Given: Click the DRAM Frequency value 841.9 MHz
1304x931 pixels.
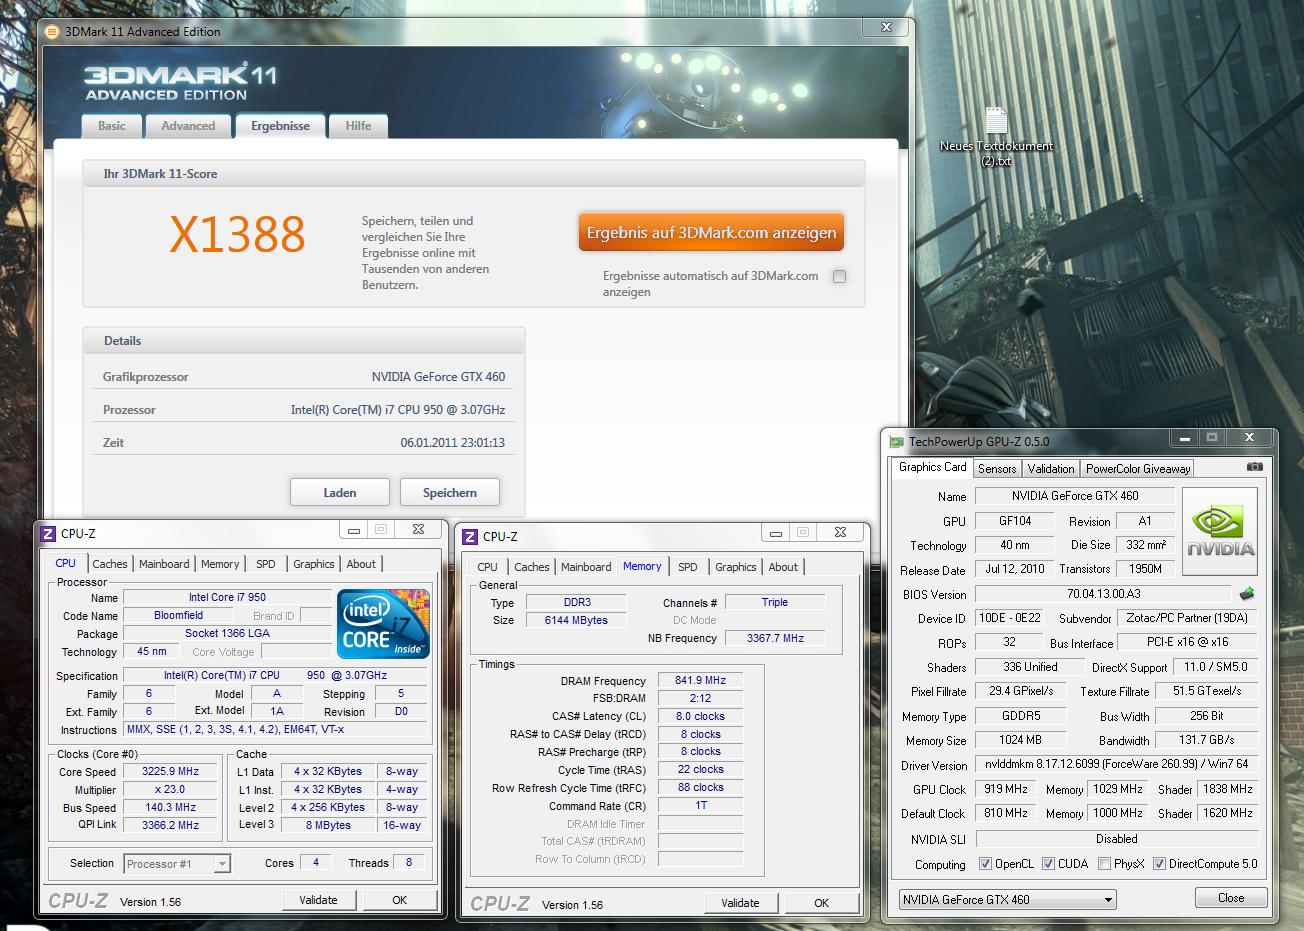Looking at the screenshot, I should tap(700, 680).
